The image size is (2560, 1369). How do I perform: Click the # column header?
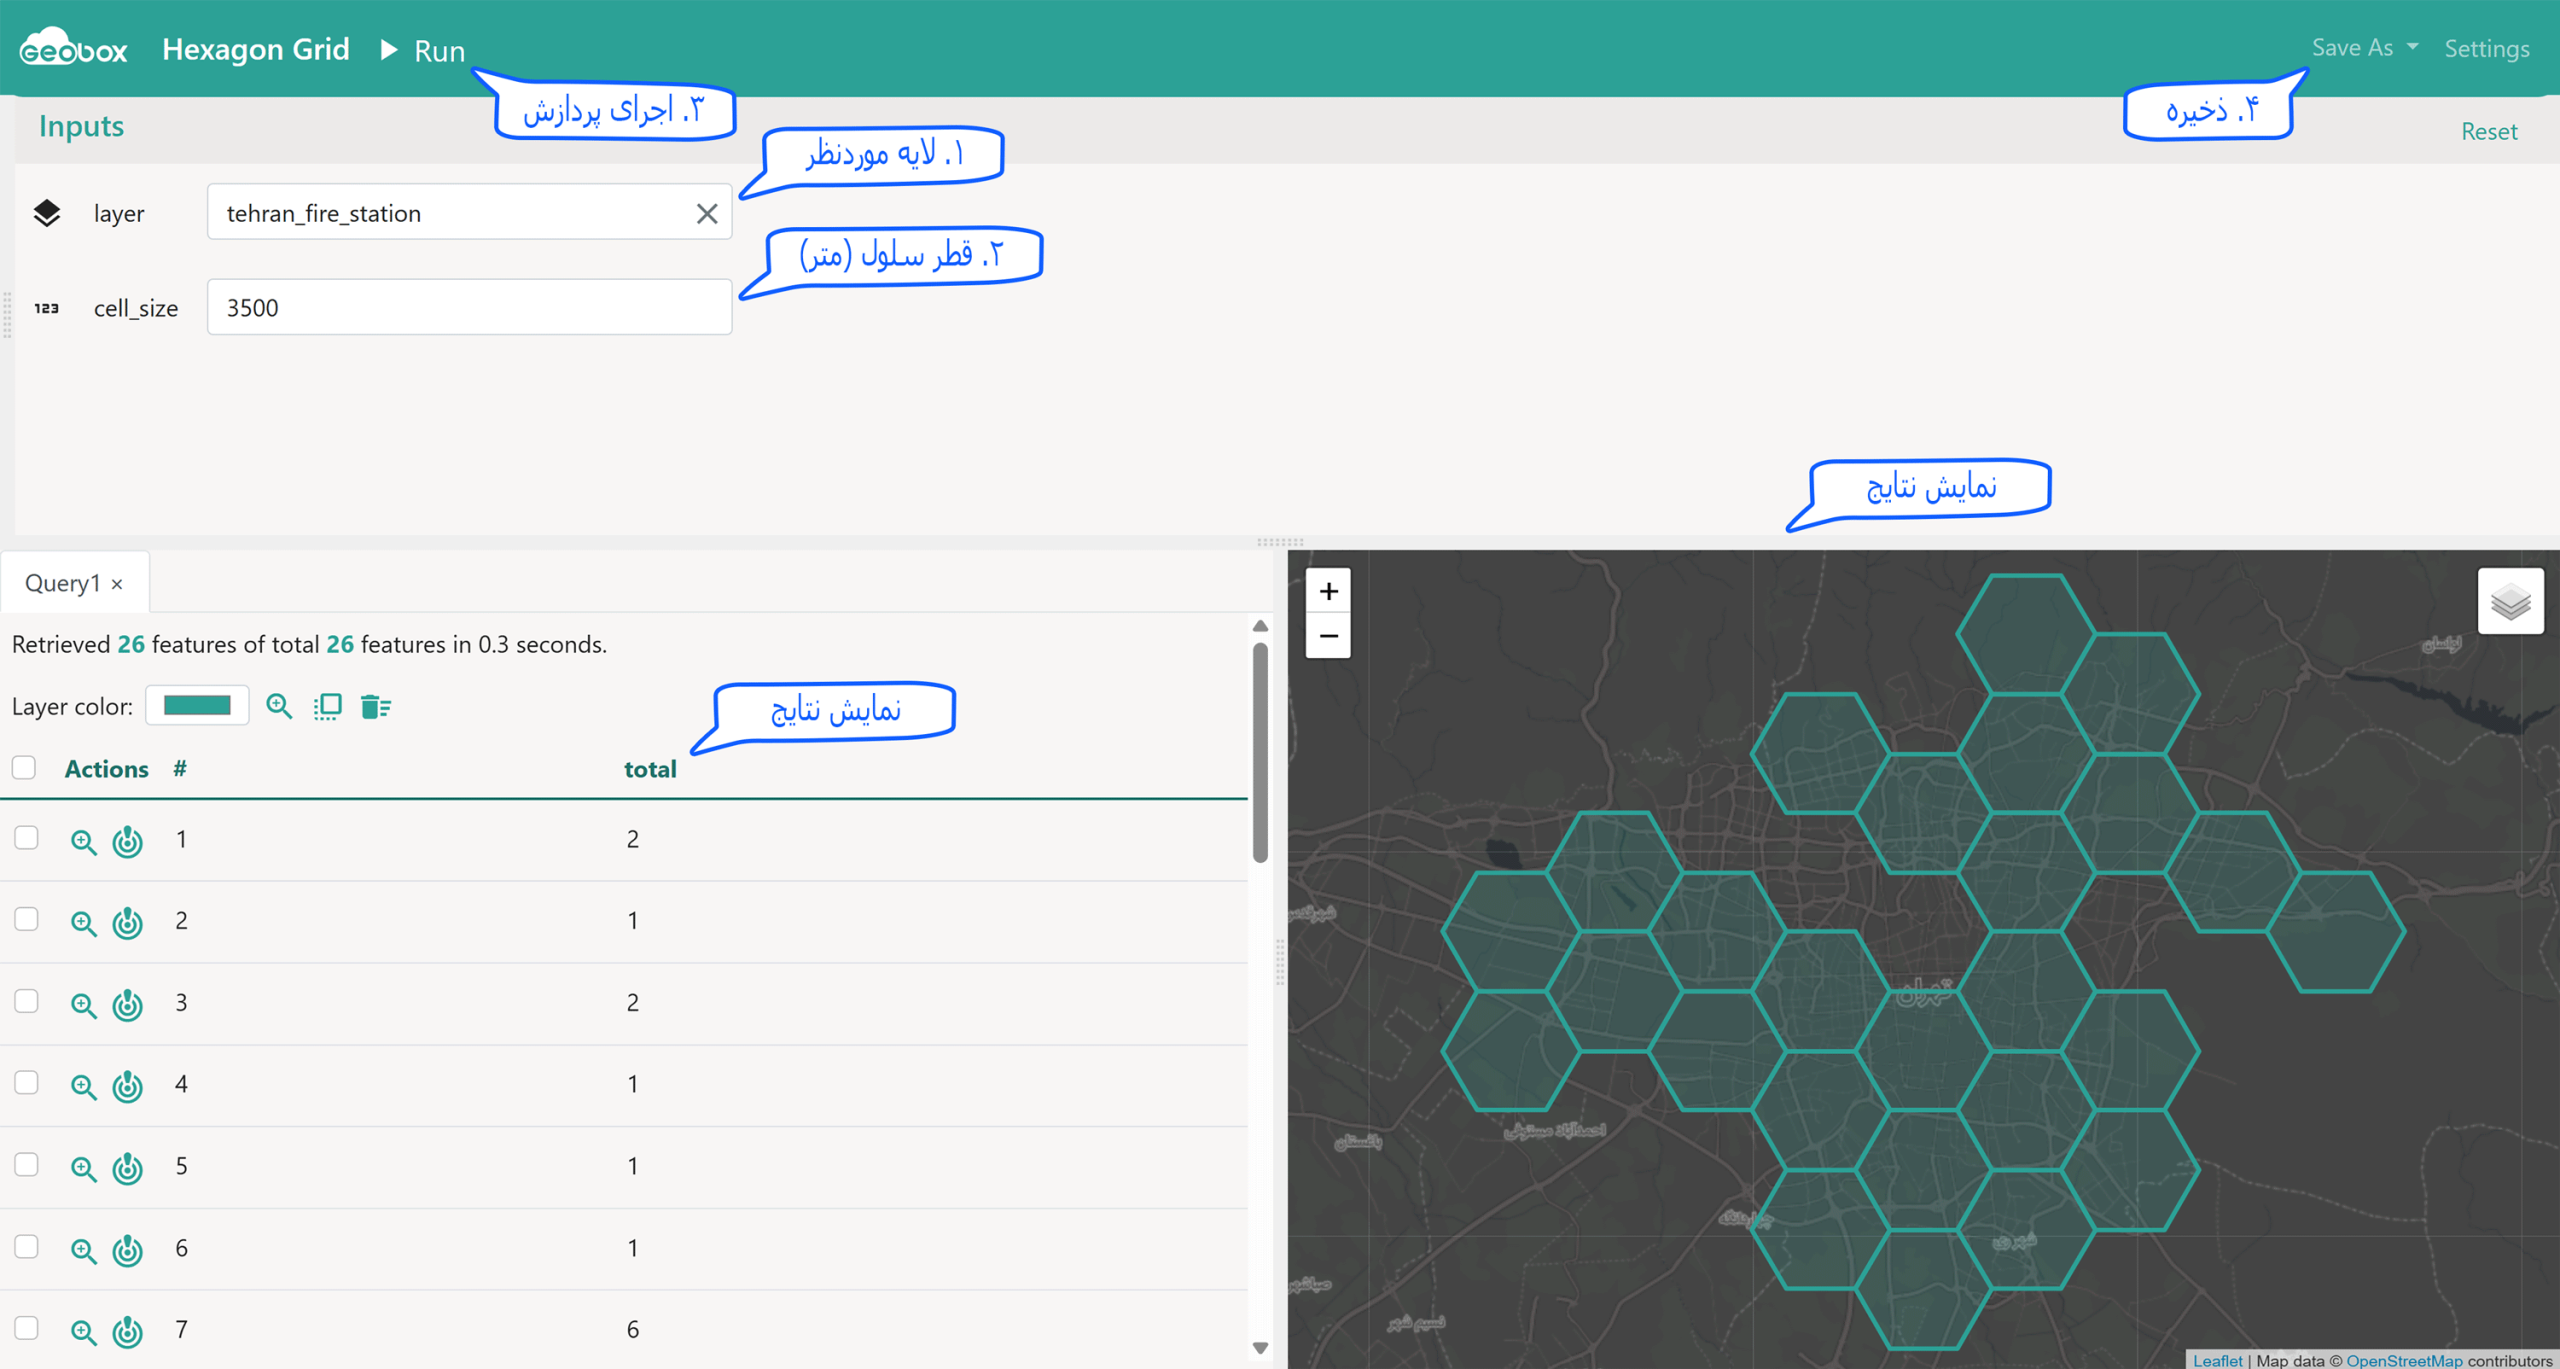coord(180,768)
